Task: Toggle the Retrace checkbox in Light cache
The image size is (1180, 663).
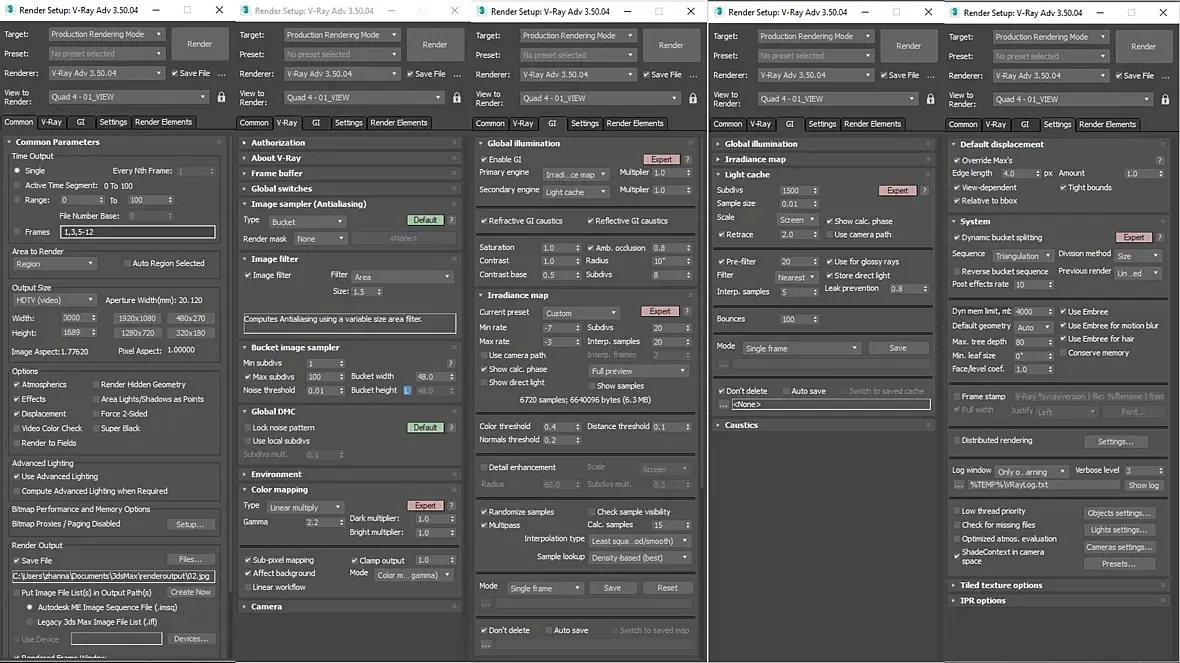Action: pyautogui.click(x=722, y=235)
